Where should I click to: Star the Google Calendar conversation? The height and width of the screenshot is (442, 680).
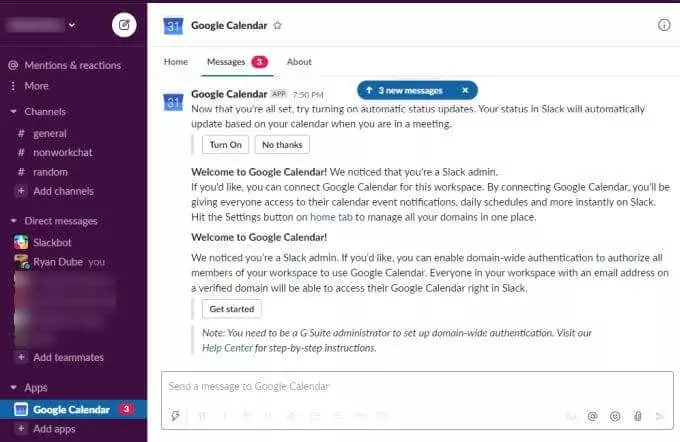(x=278, y=26)
